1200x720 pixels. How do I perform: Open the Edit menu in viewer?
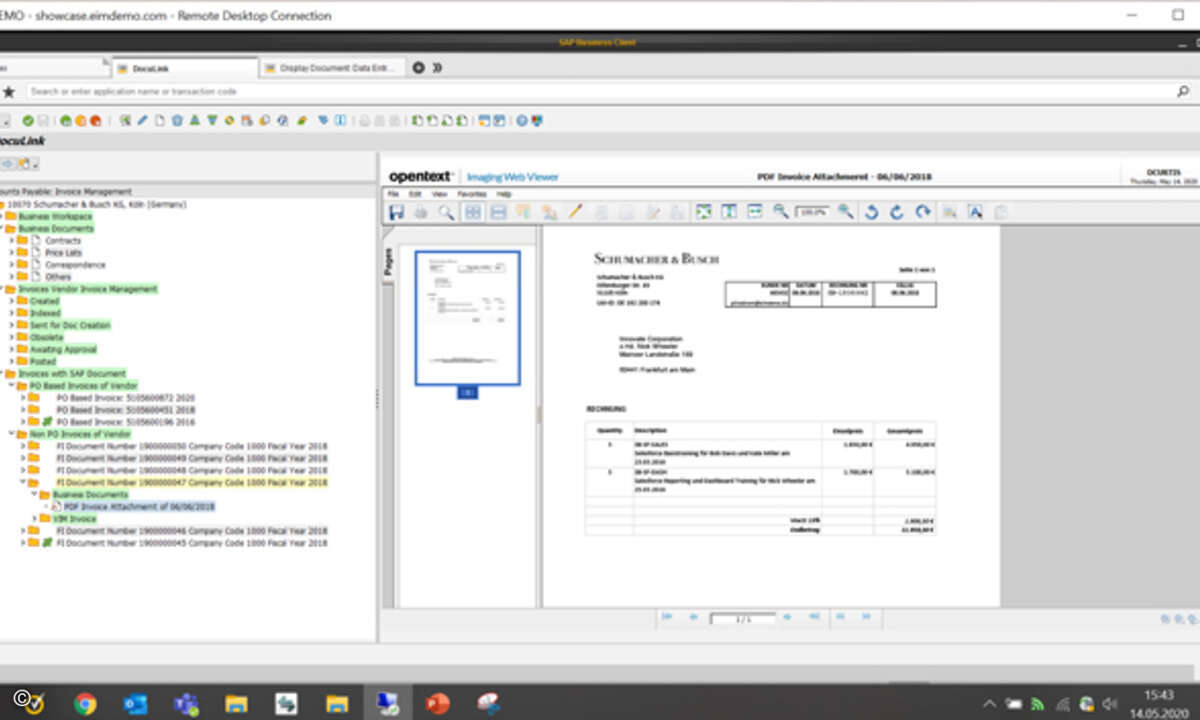click(x=414, y=193)
